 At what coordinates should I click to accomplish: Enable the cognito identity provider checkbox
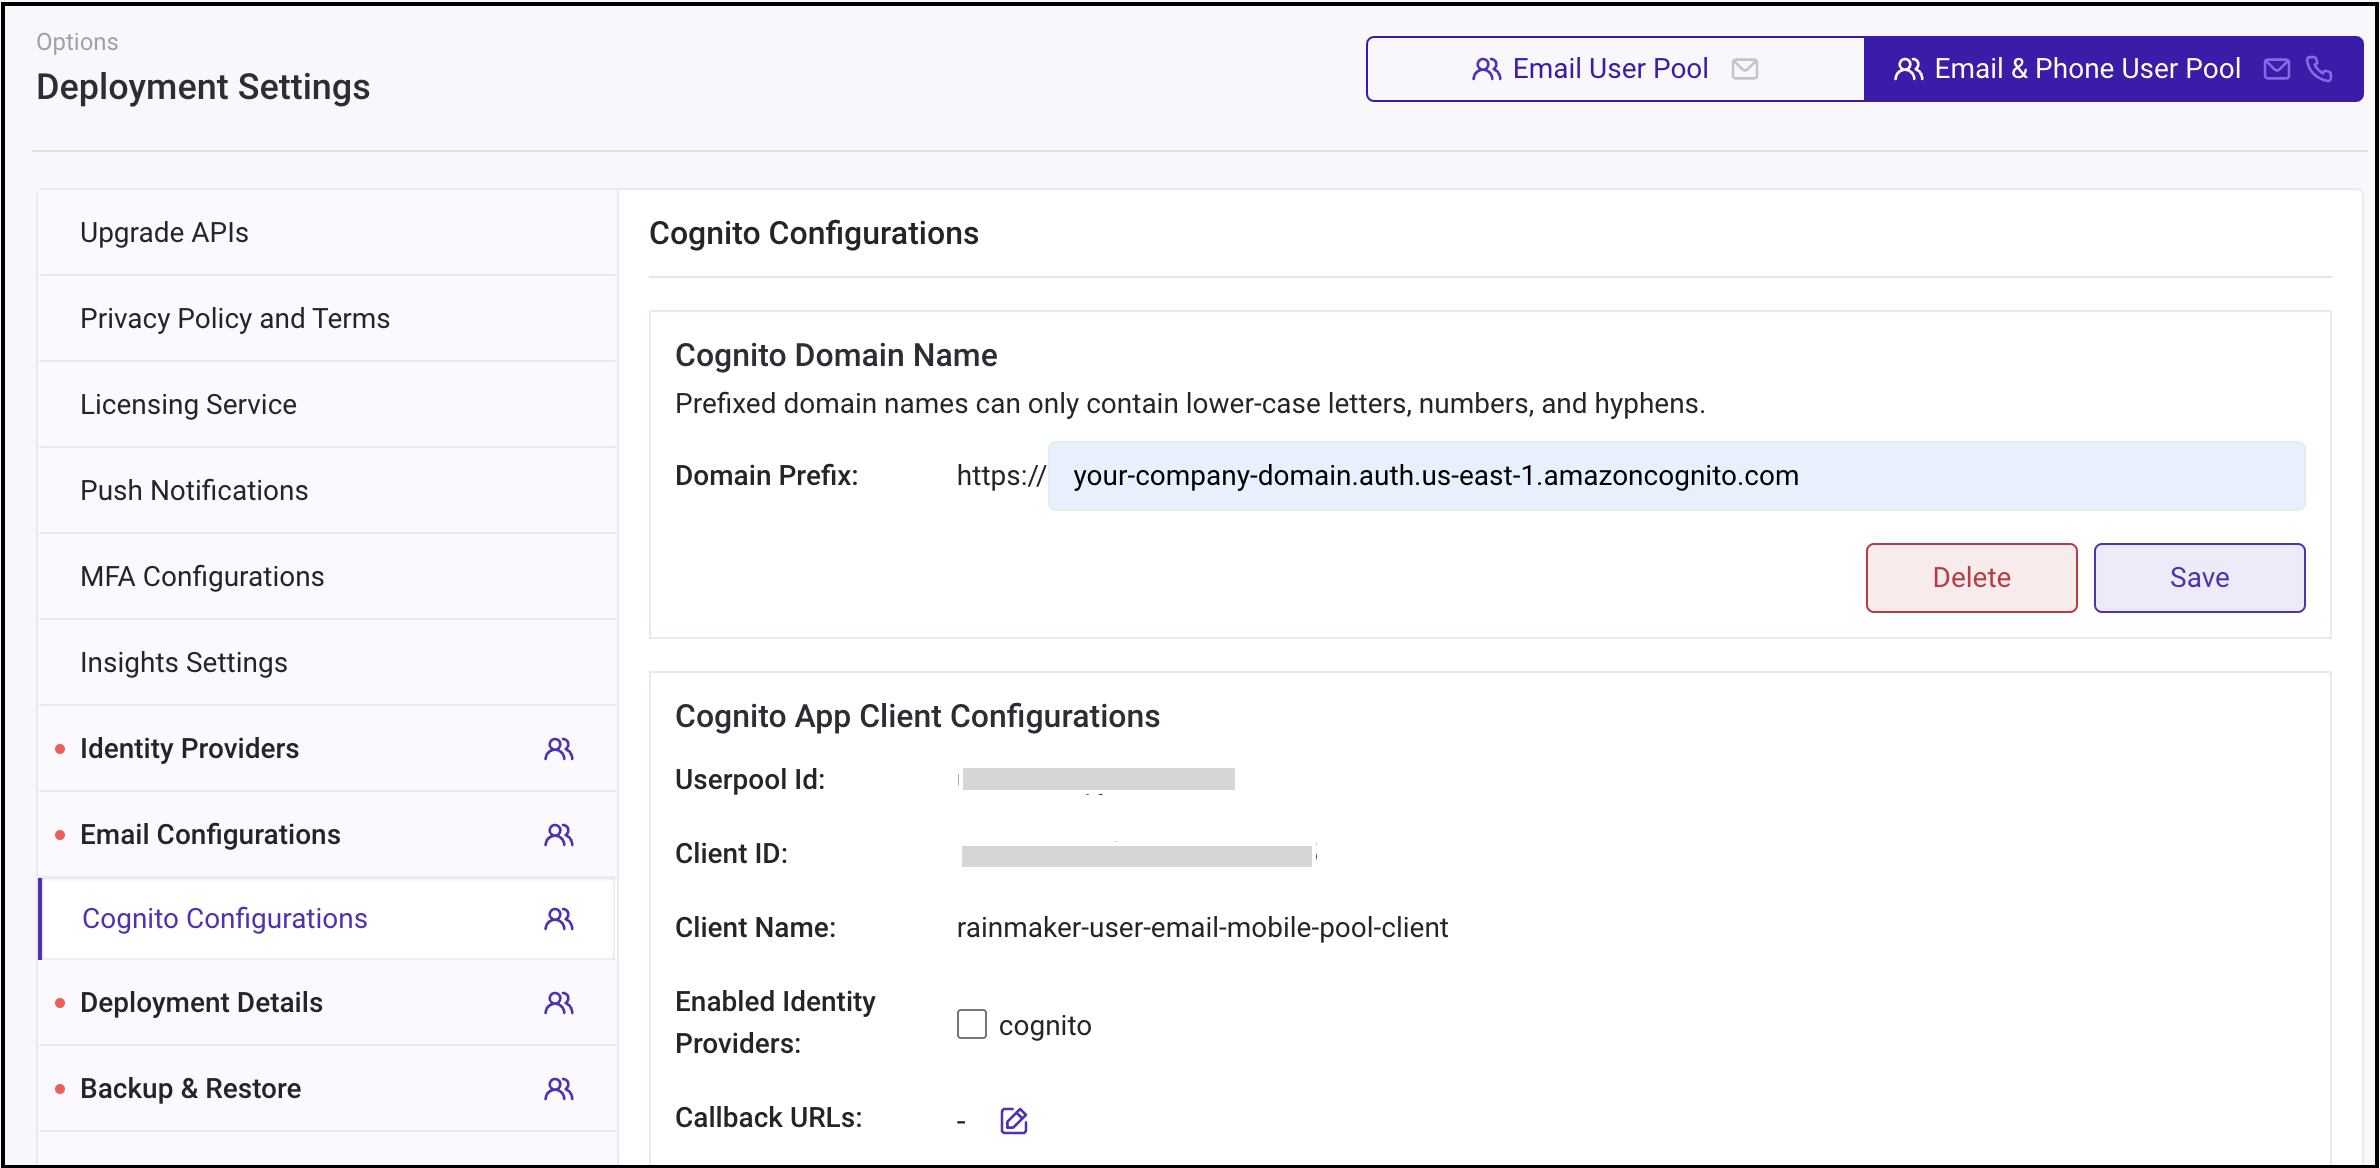tap(972, 1025)
